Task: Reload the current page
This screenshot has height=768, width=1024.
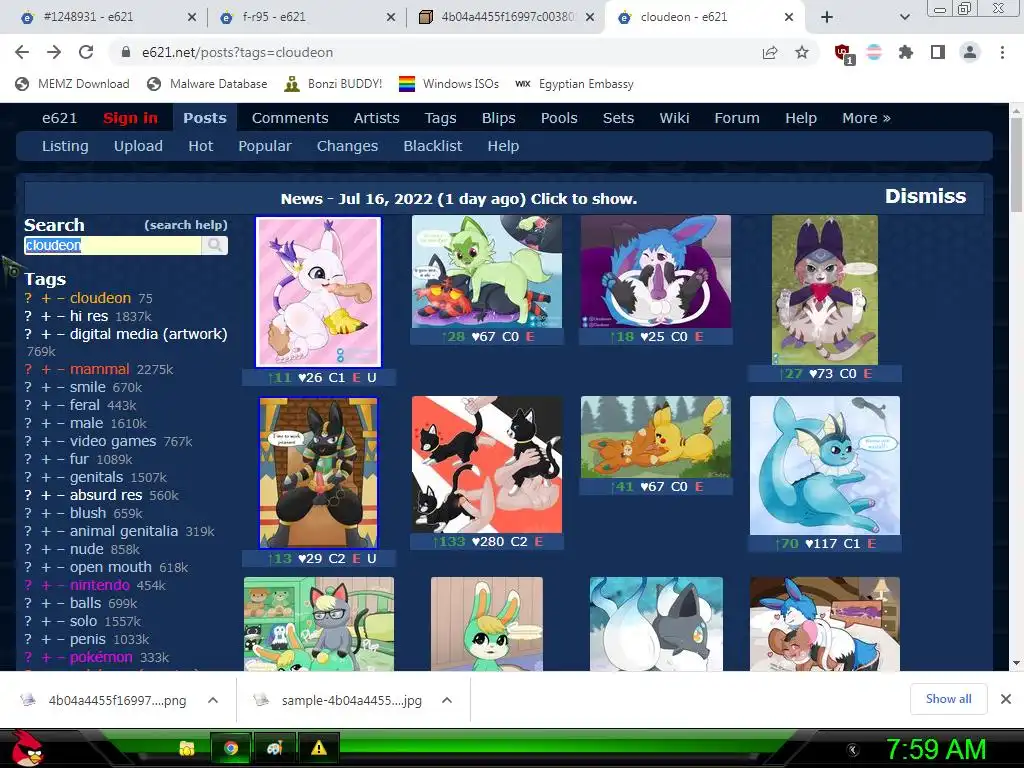Action: [x=86, y=52]
